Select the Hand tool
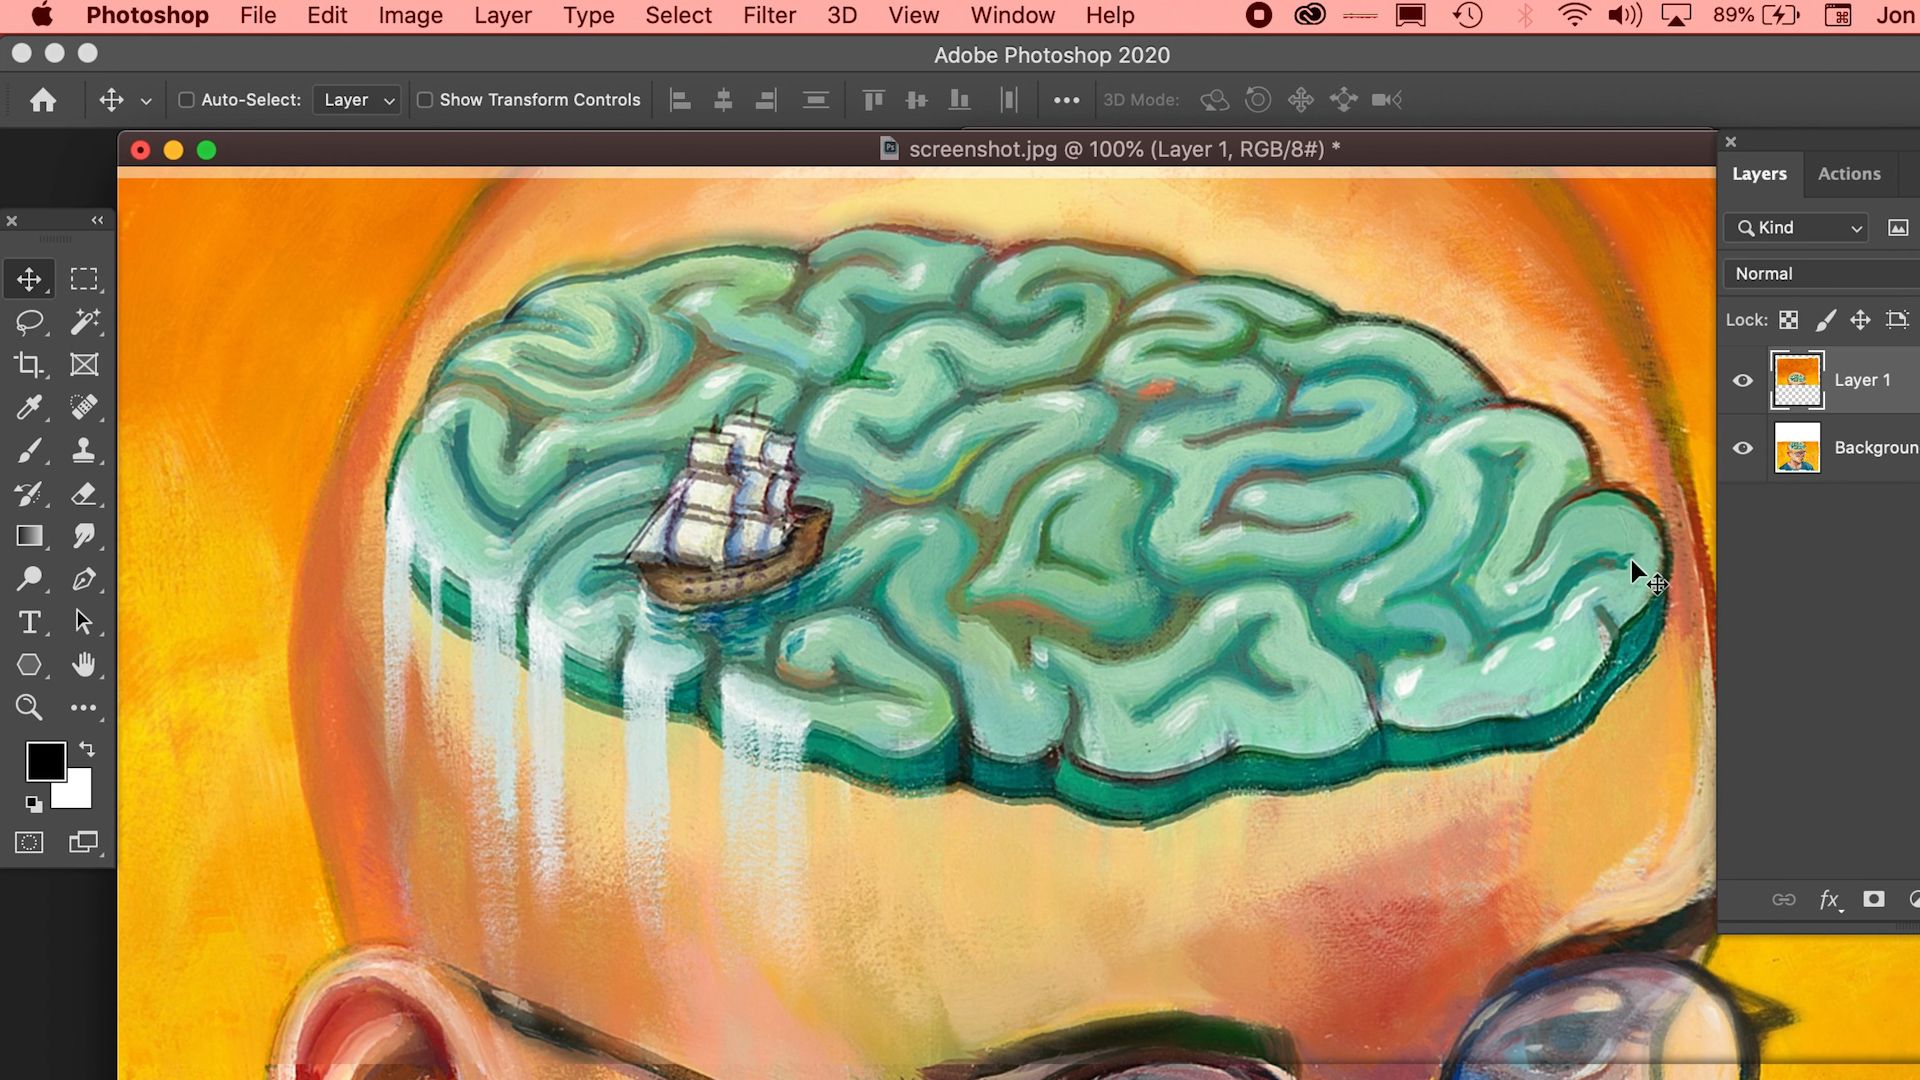 (x=85, y=665)
